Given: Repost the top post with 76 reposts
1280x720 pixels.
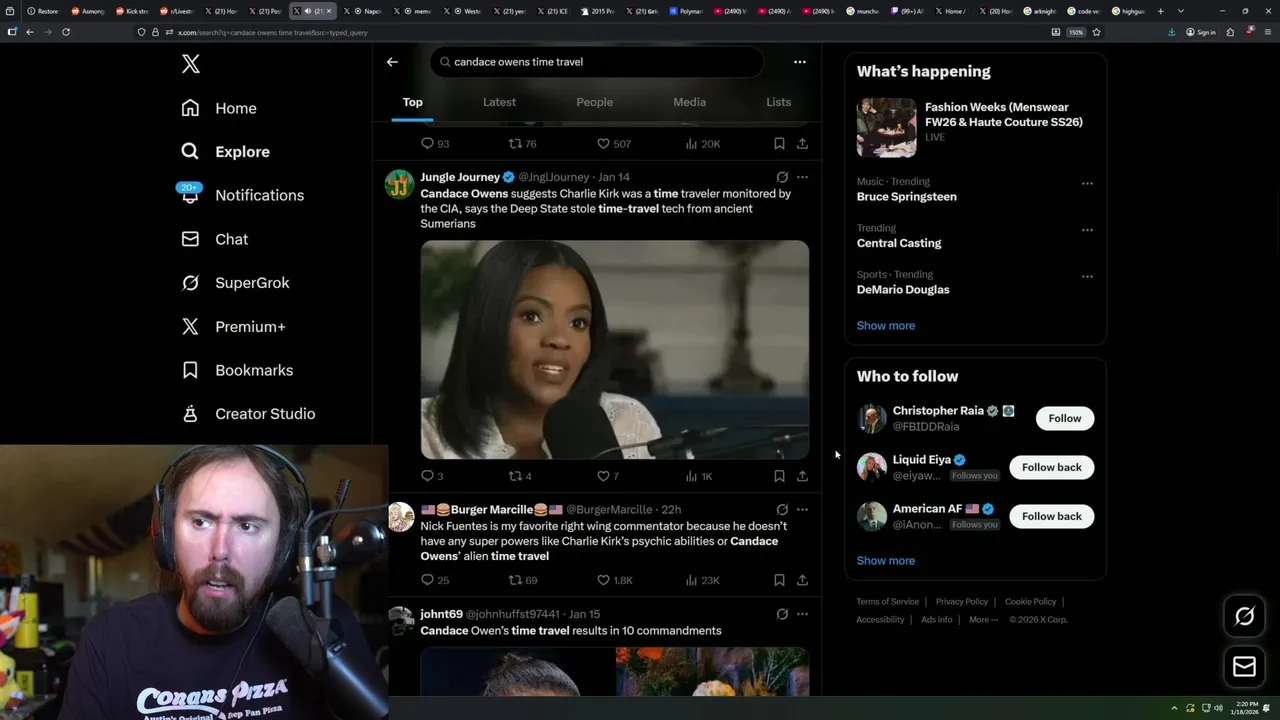Looking at the screenshot, I should click(523, 144).
